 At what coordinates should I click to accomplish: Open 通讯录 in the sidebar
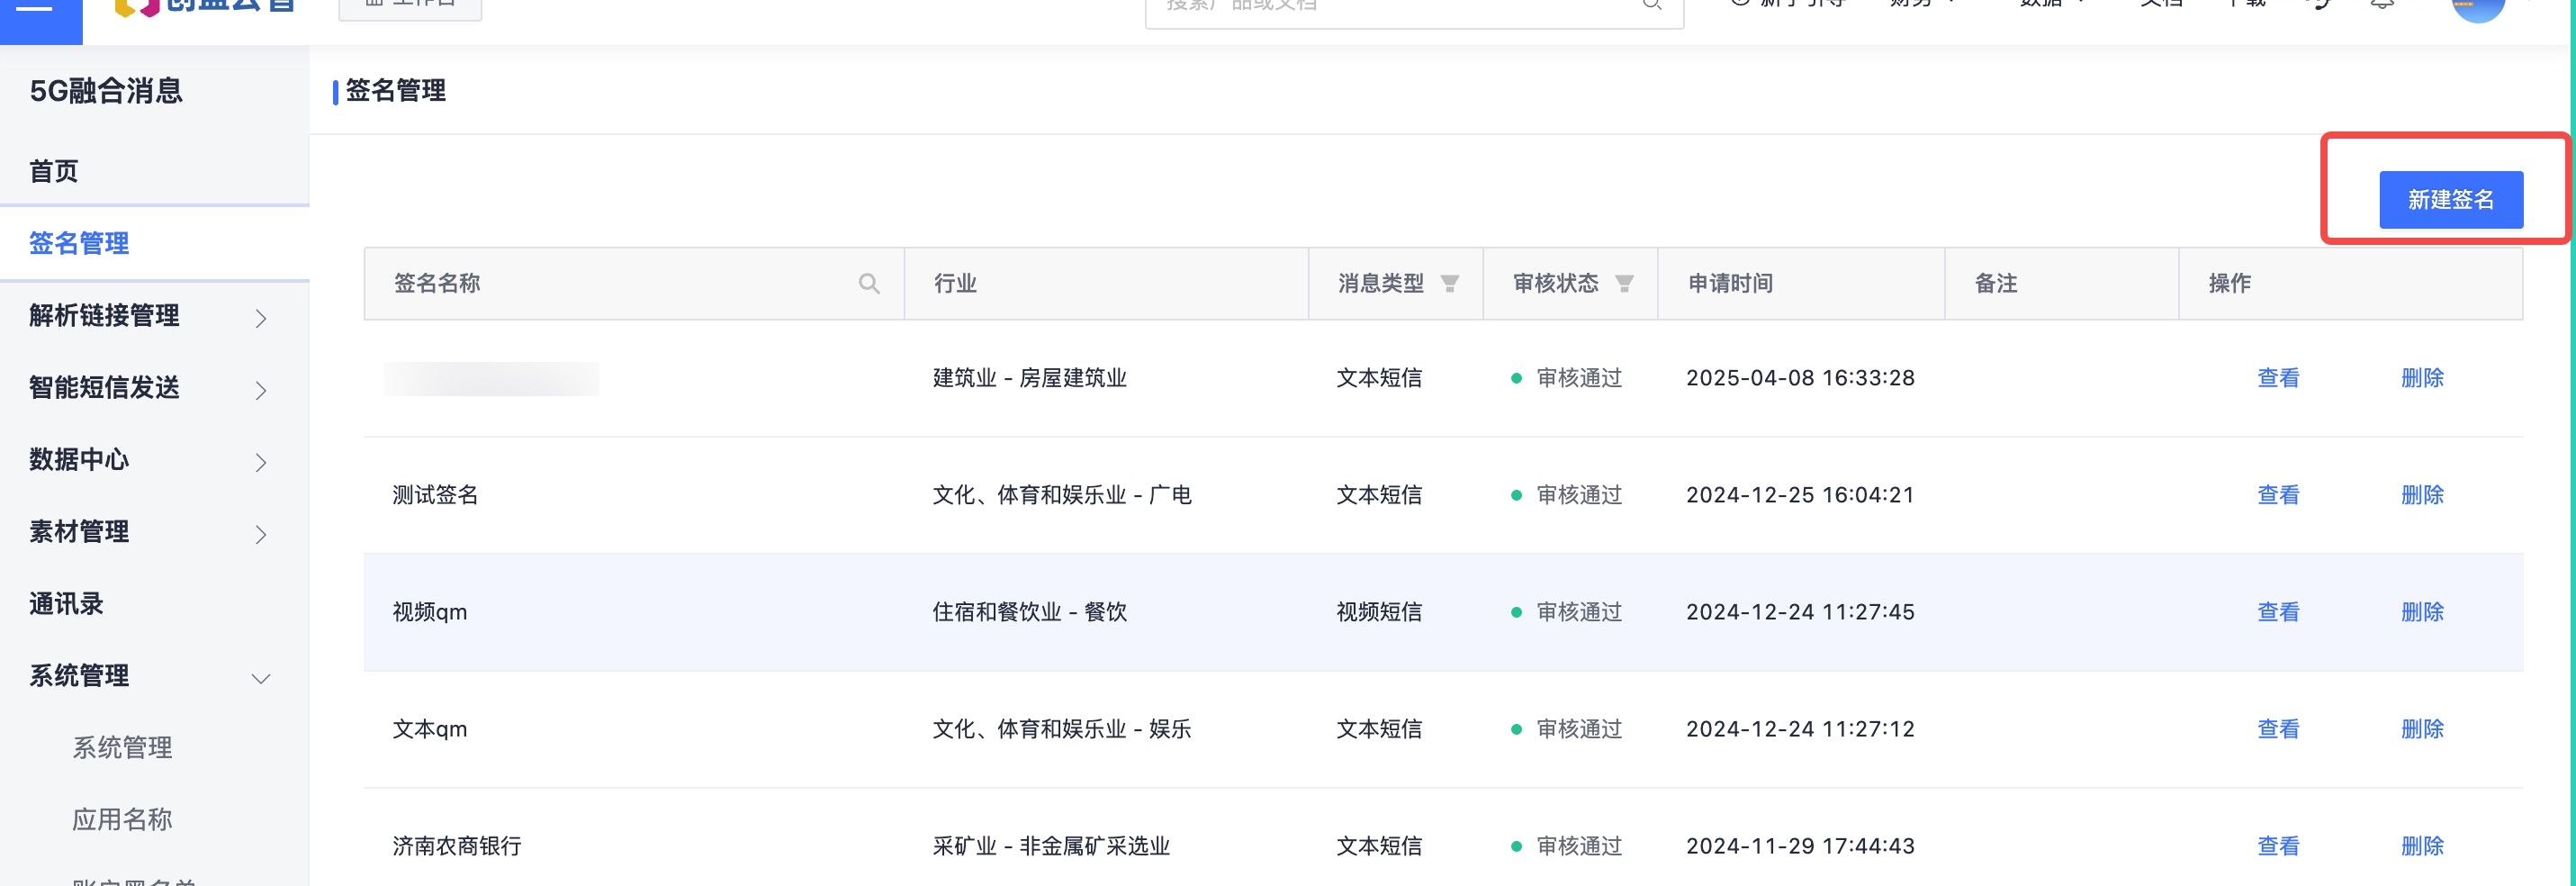pyautogui.click(x=66, y=604)
